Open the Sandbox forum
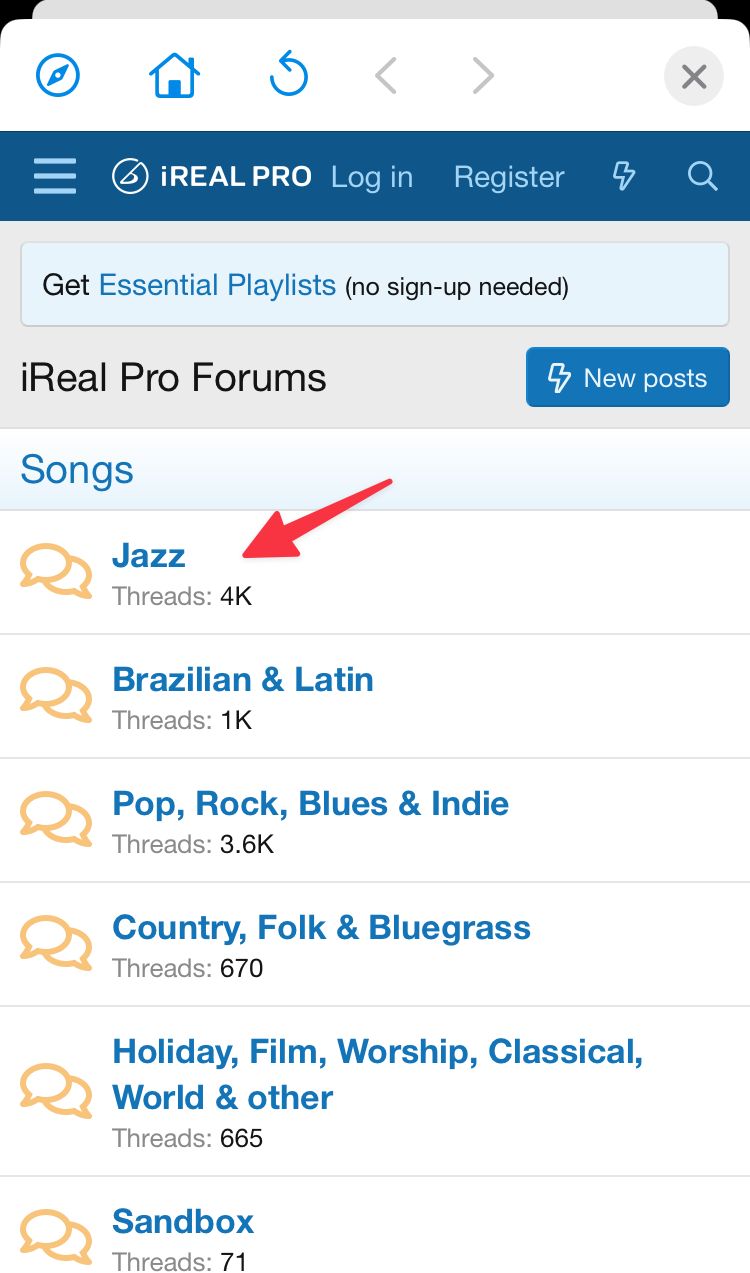The width and height of the screenshot is (750, 1273). 183,1221
